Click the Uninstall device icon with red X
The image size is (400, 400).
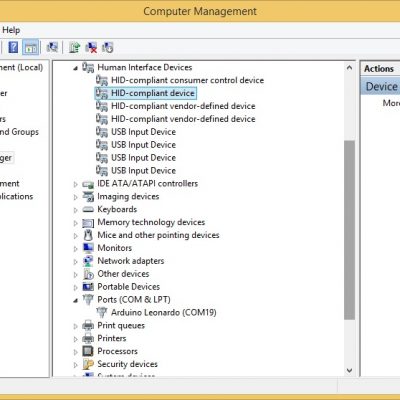(91, 47)
